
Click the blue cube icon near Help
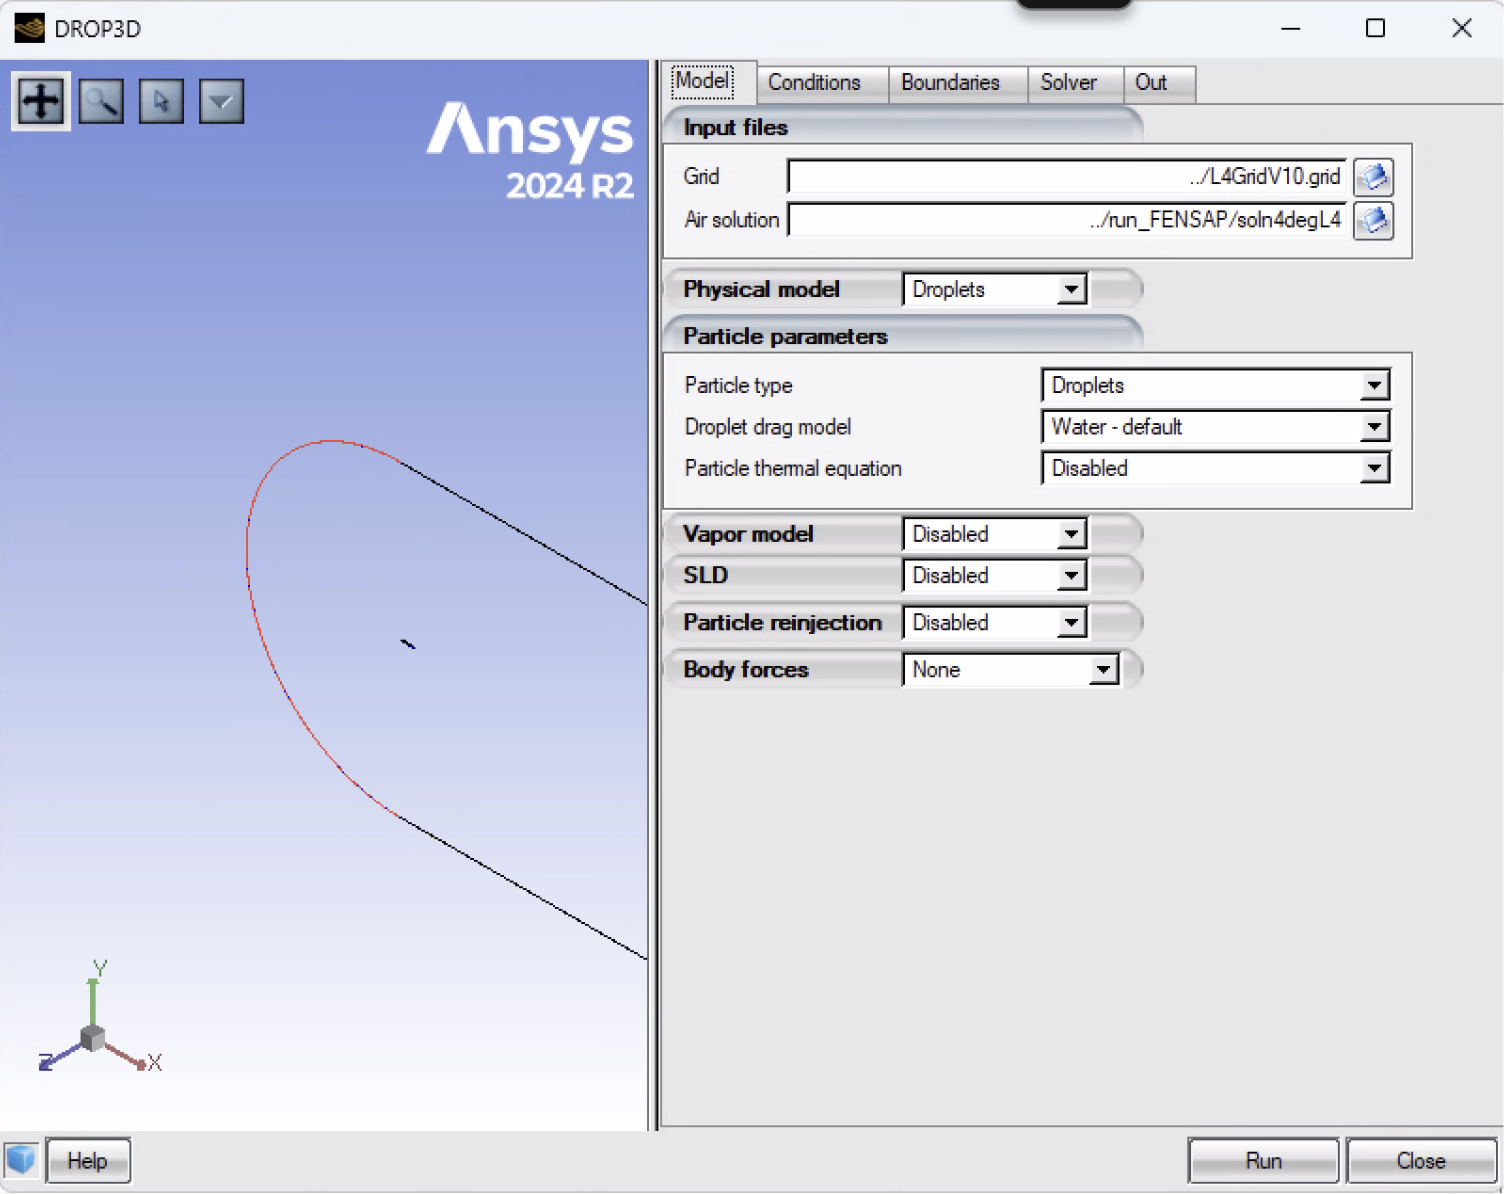pyautogui.click(x=21, y=1160)
